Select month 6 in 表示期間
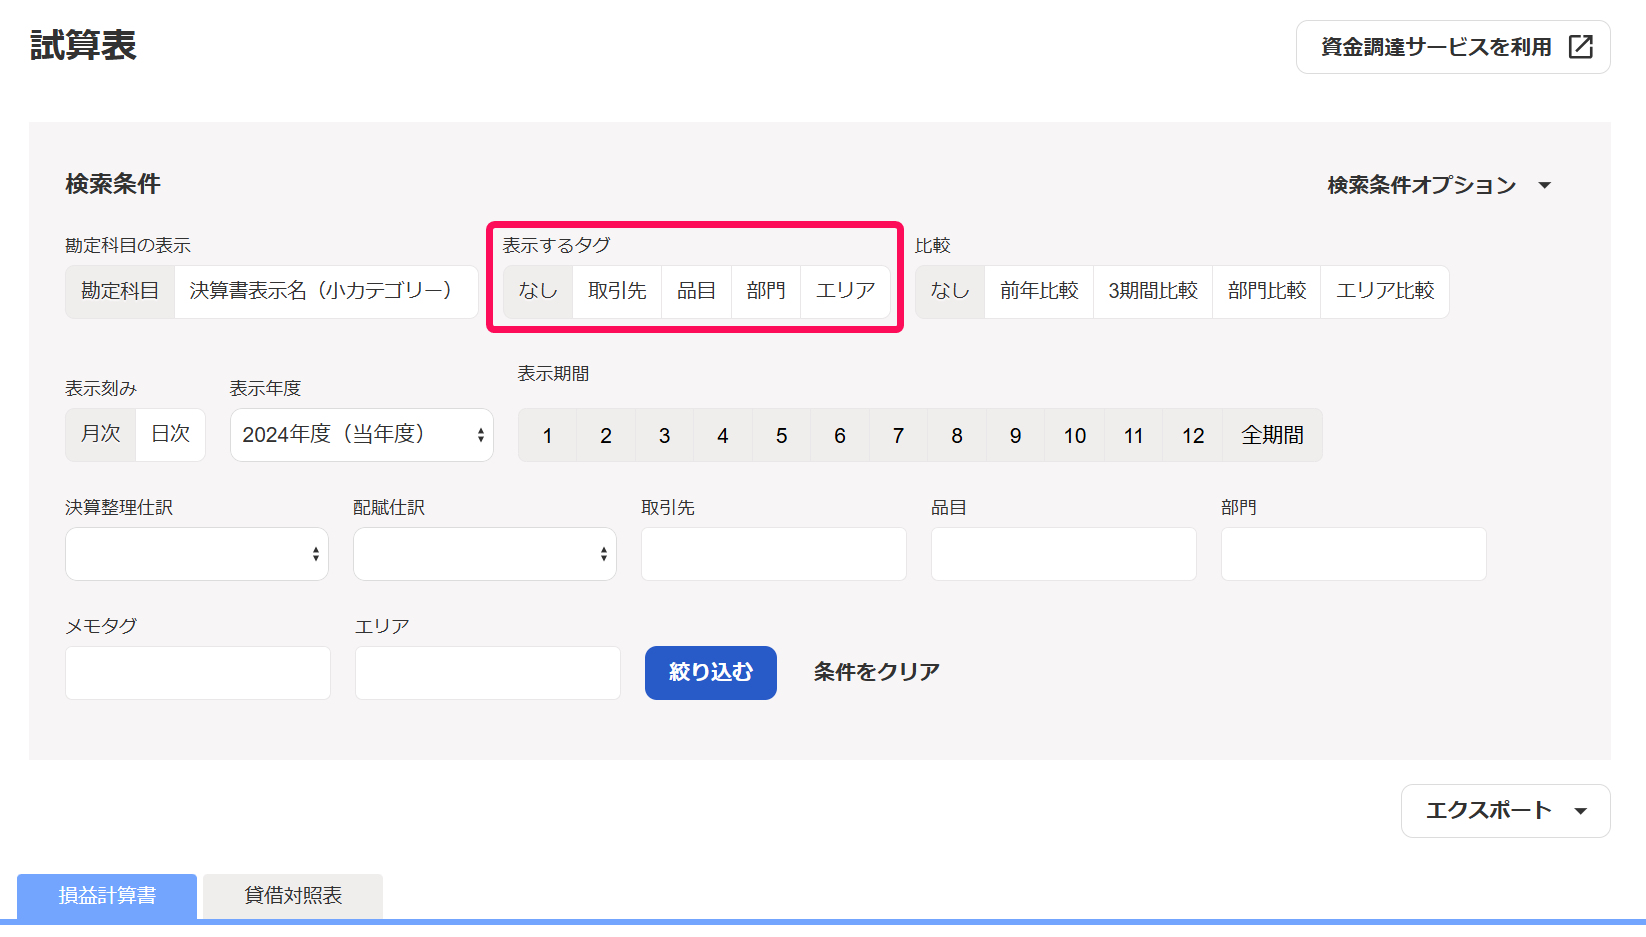Viewport: 1646px width, 937px height. [x=840, y=435]
